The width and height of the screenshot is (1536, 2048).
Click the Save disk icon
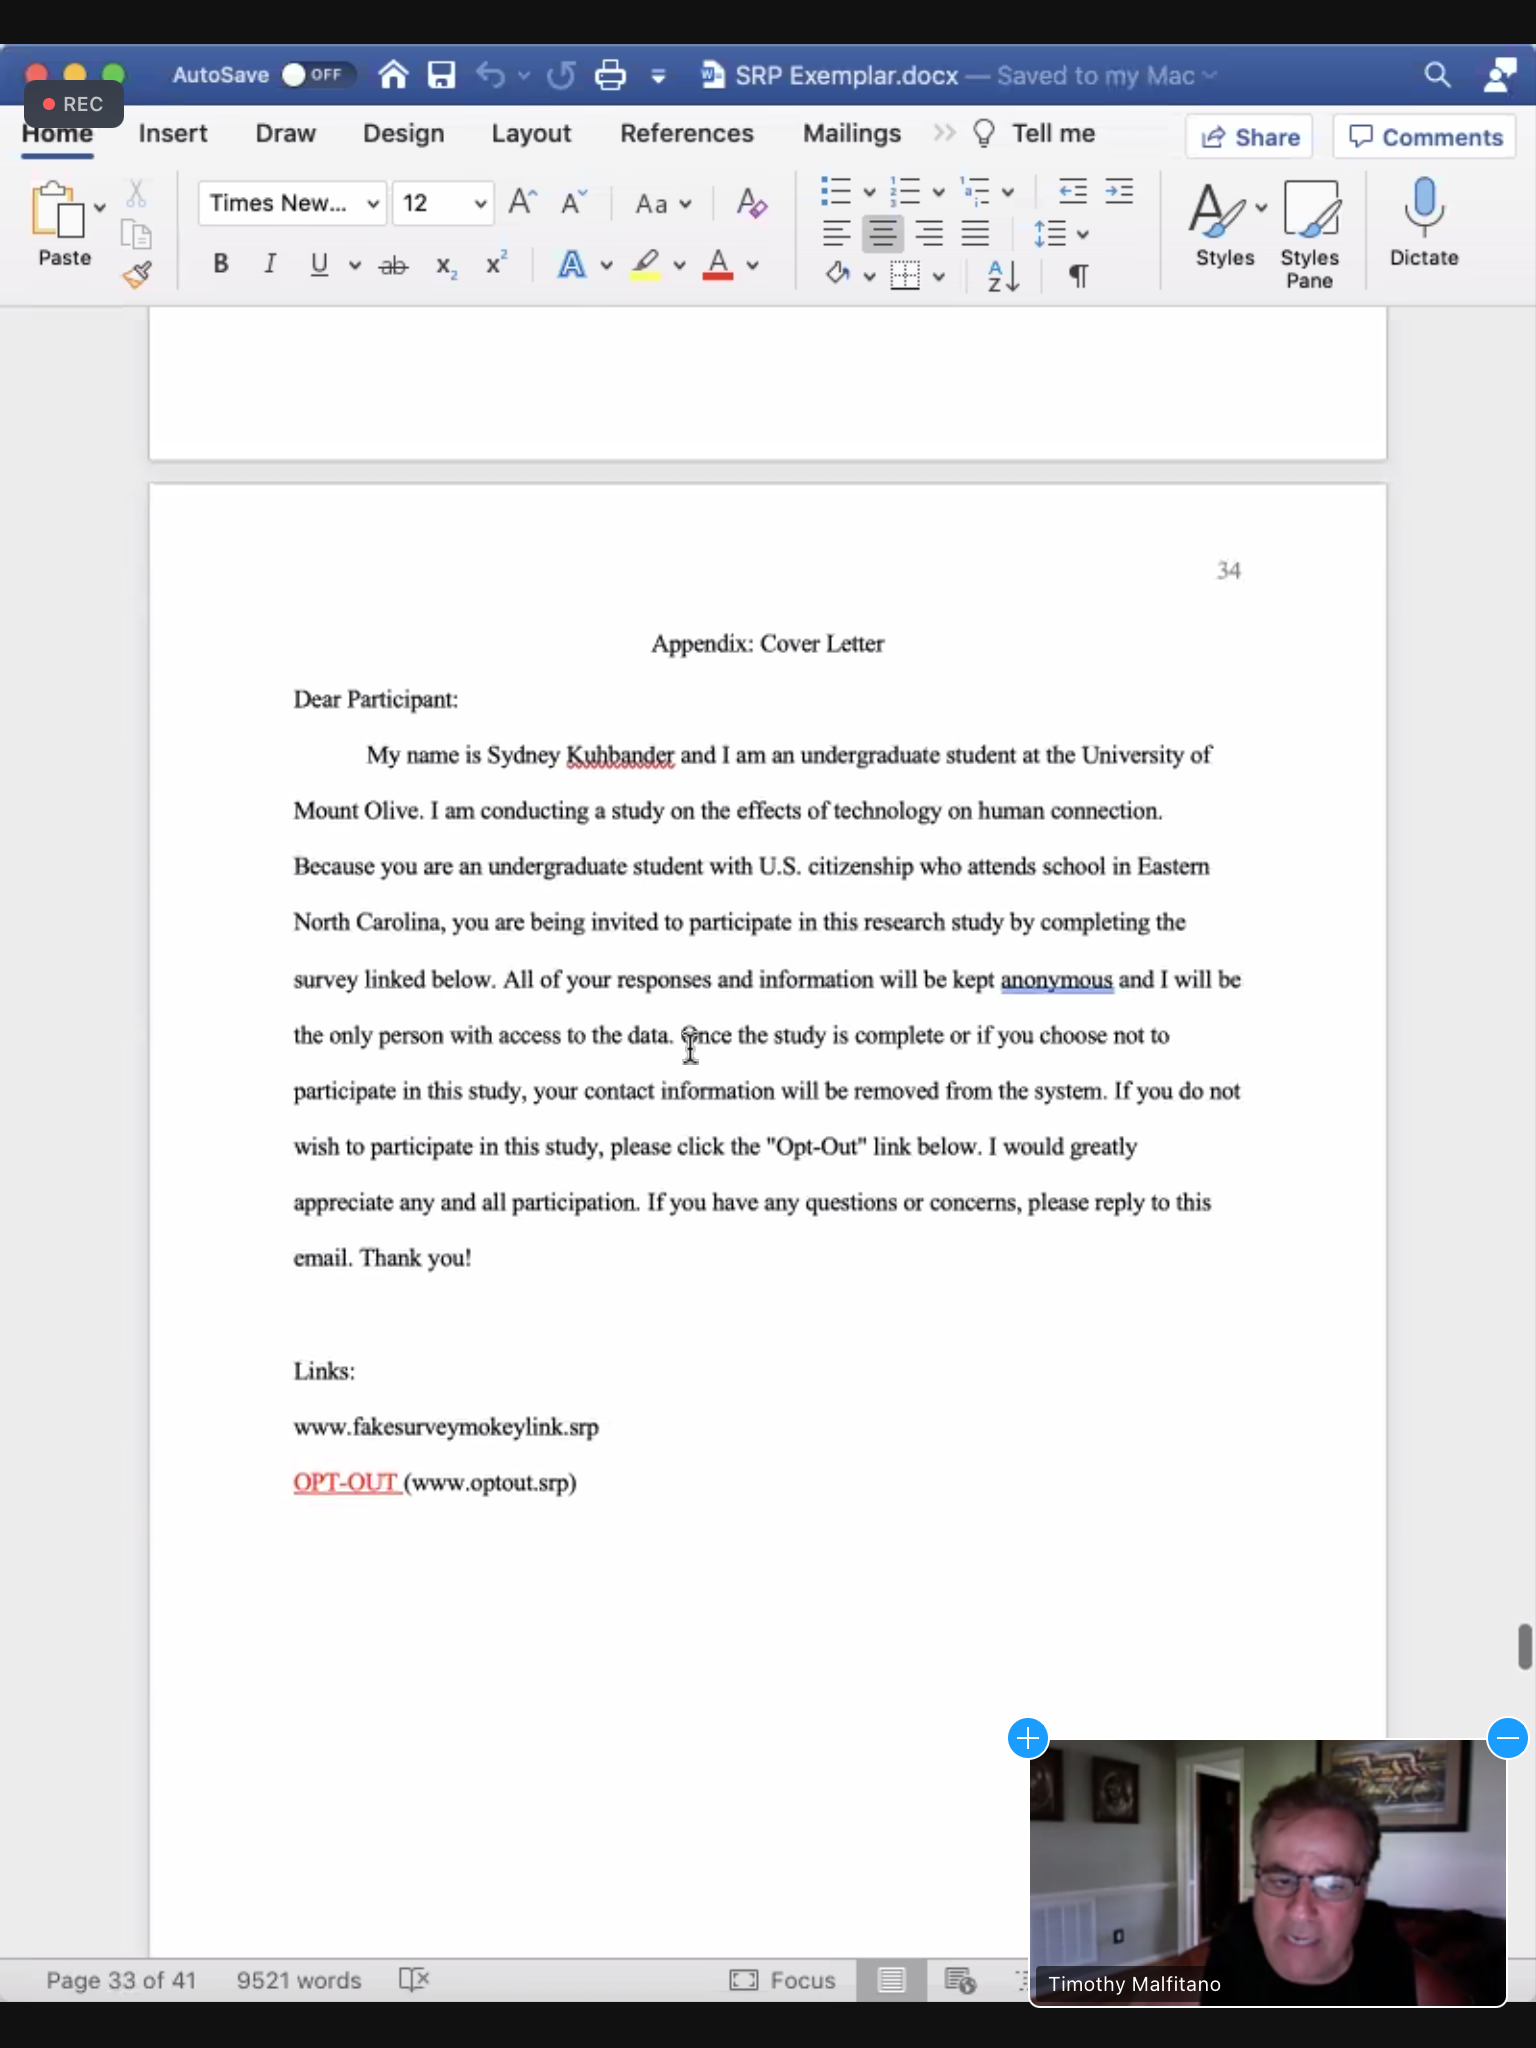pos(441,75)
